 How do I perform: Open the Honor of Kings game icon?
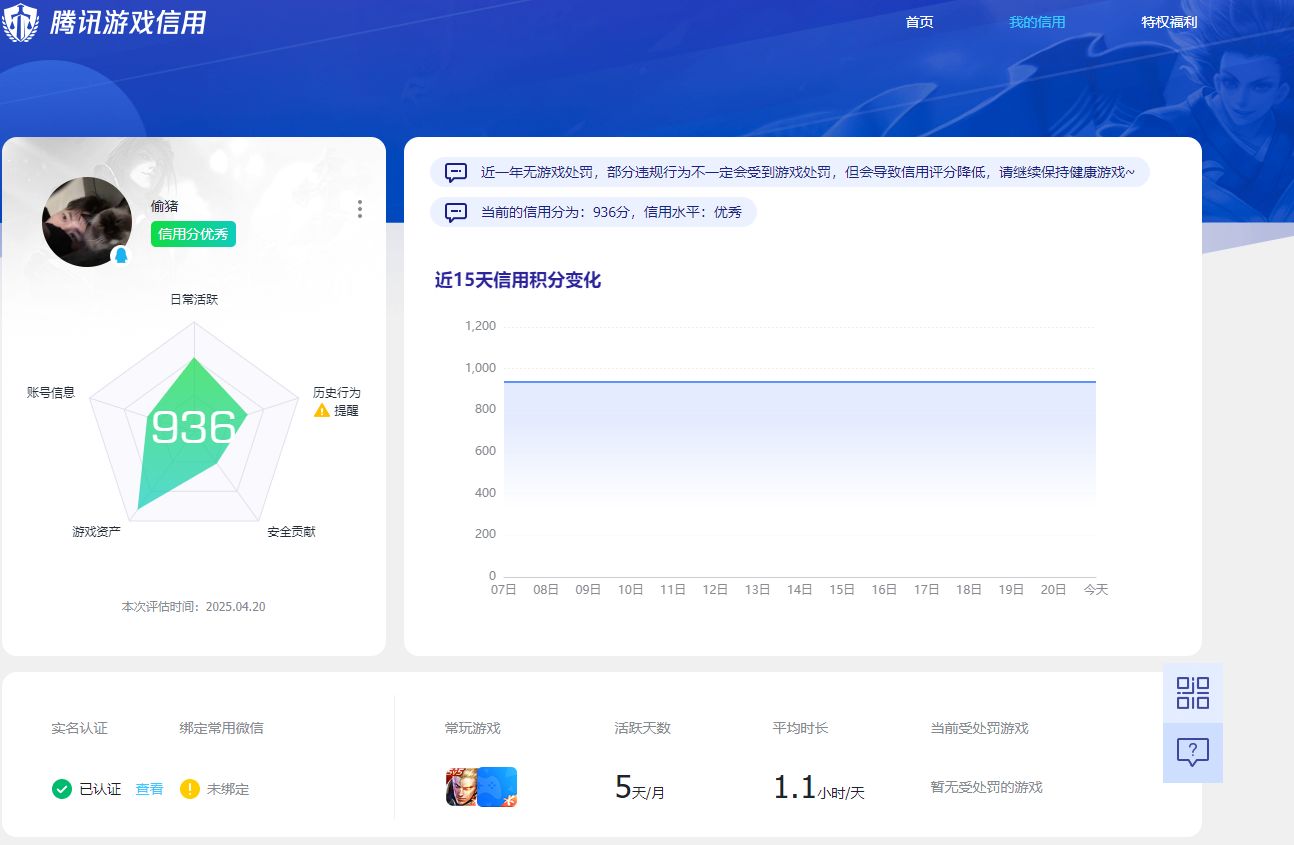tap(462, 787)
